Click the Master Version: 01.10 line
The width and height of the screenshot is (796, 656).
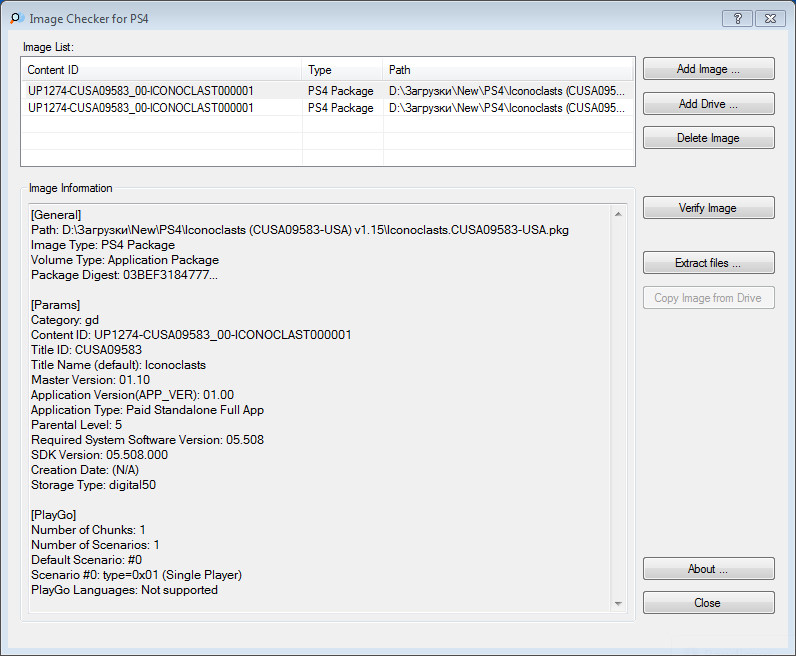[x=90, y=380]
